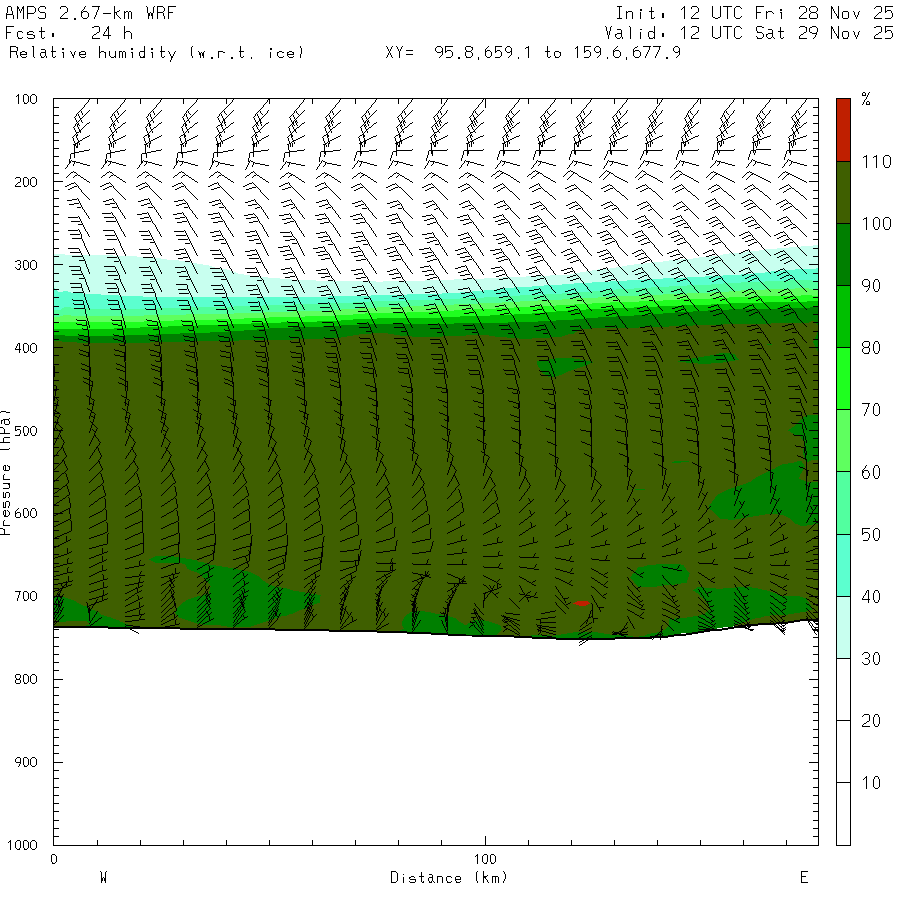Screen dimensions: 900x900
Task: Click the 1000 pressure axis label
Action: click(22, 845)
